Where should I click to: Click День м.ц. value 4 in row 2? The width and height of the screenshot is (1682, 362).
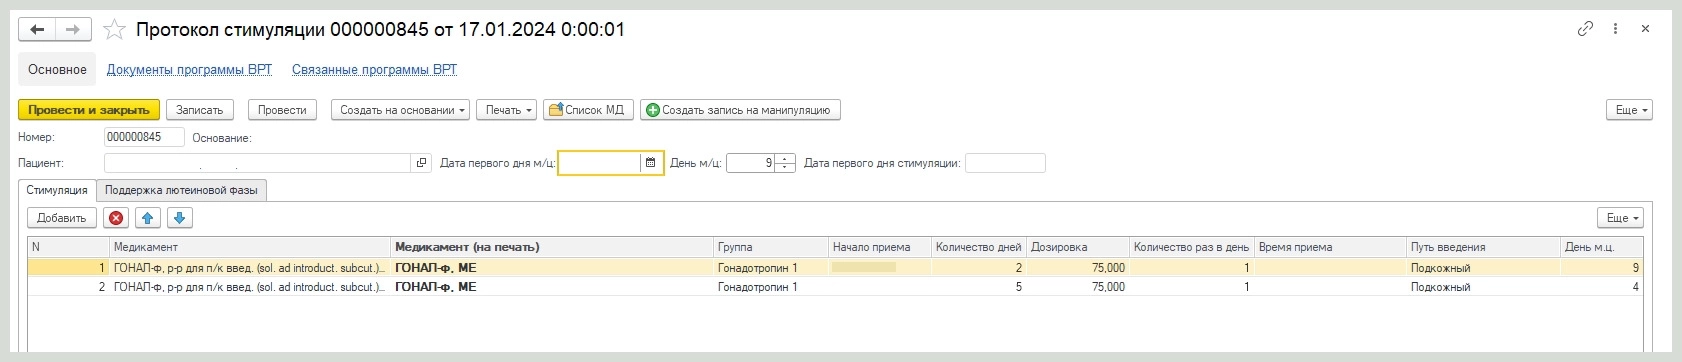[1601, 287]
